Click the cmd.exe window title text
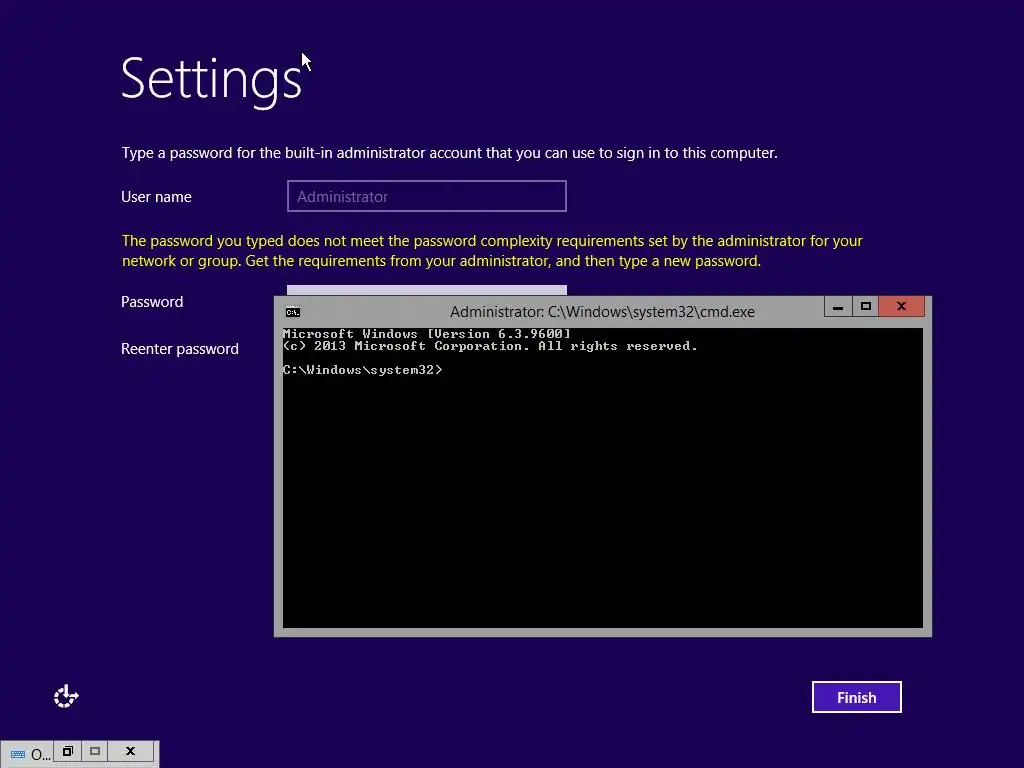Image resolution: width=1024 pixels, height=768 pixels. (602, 312)
